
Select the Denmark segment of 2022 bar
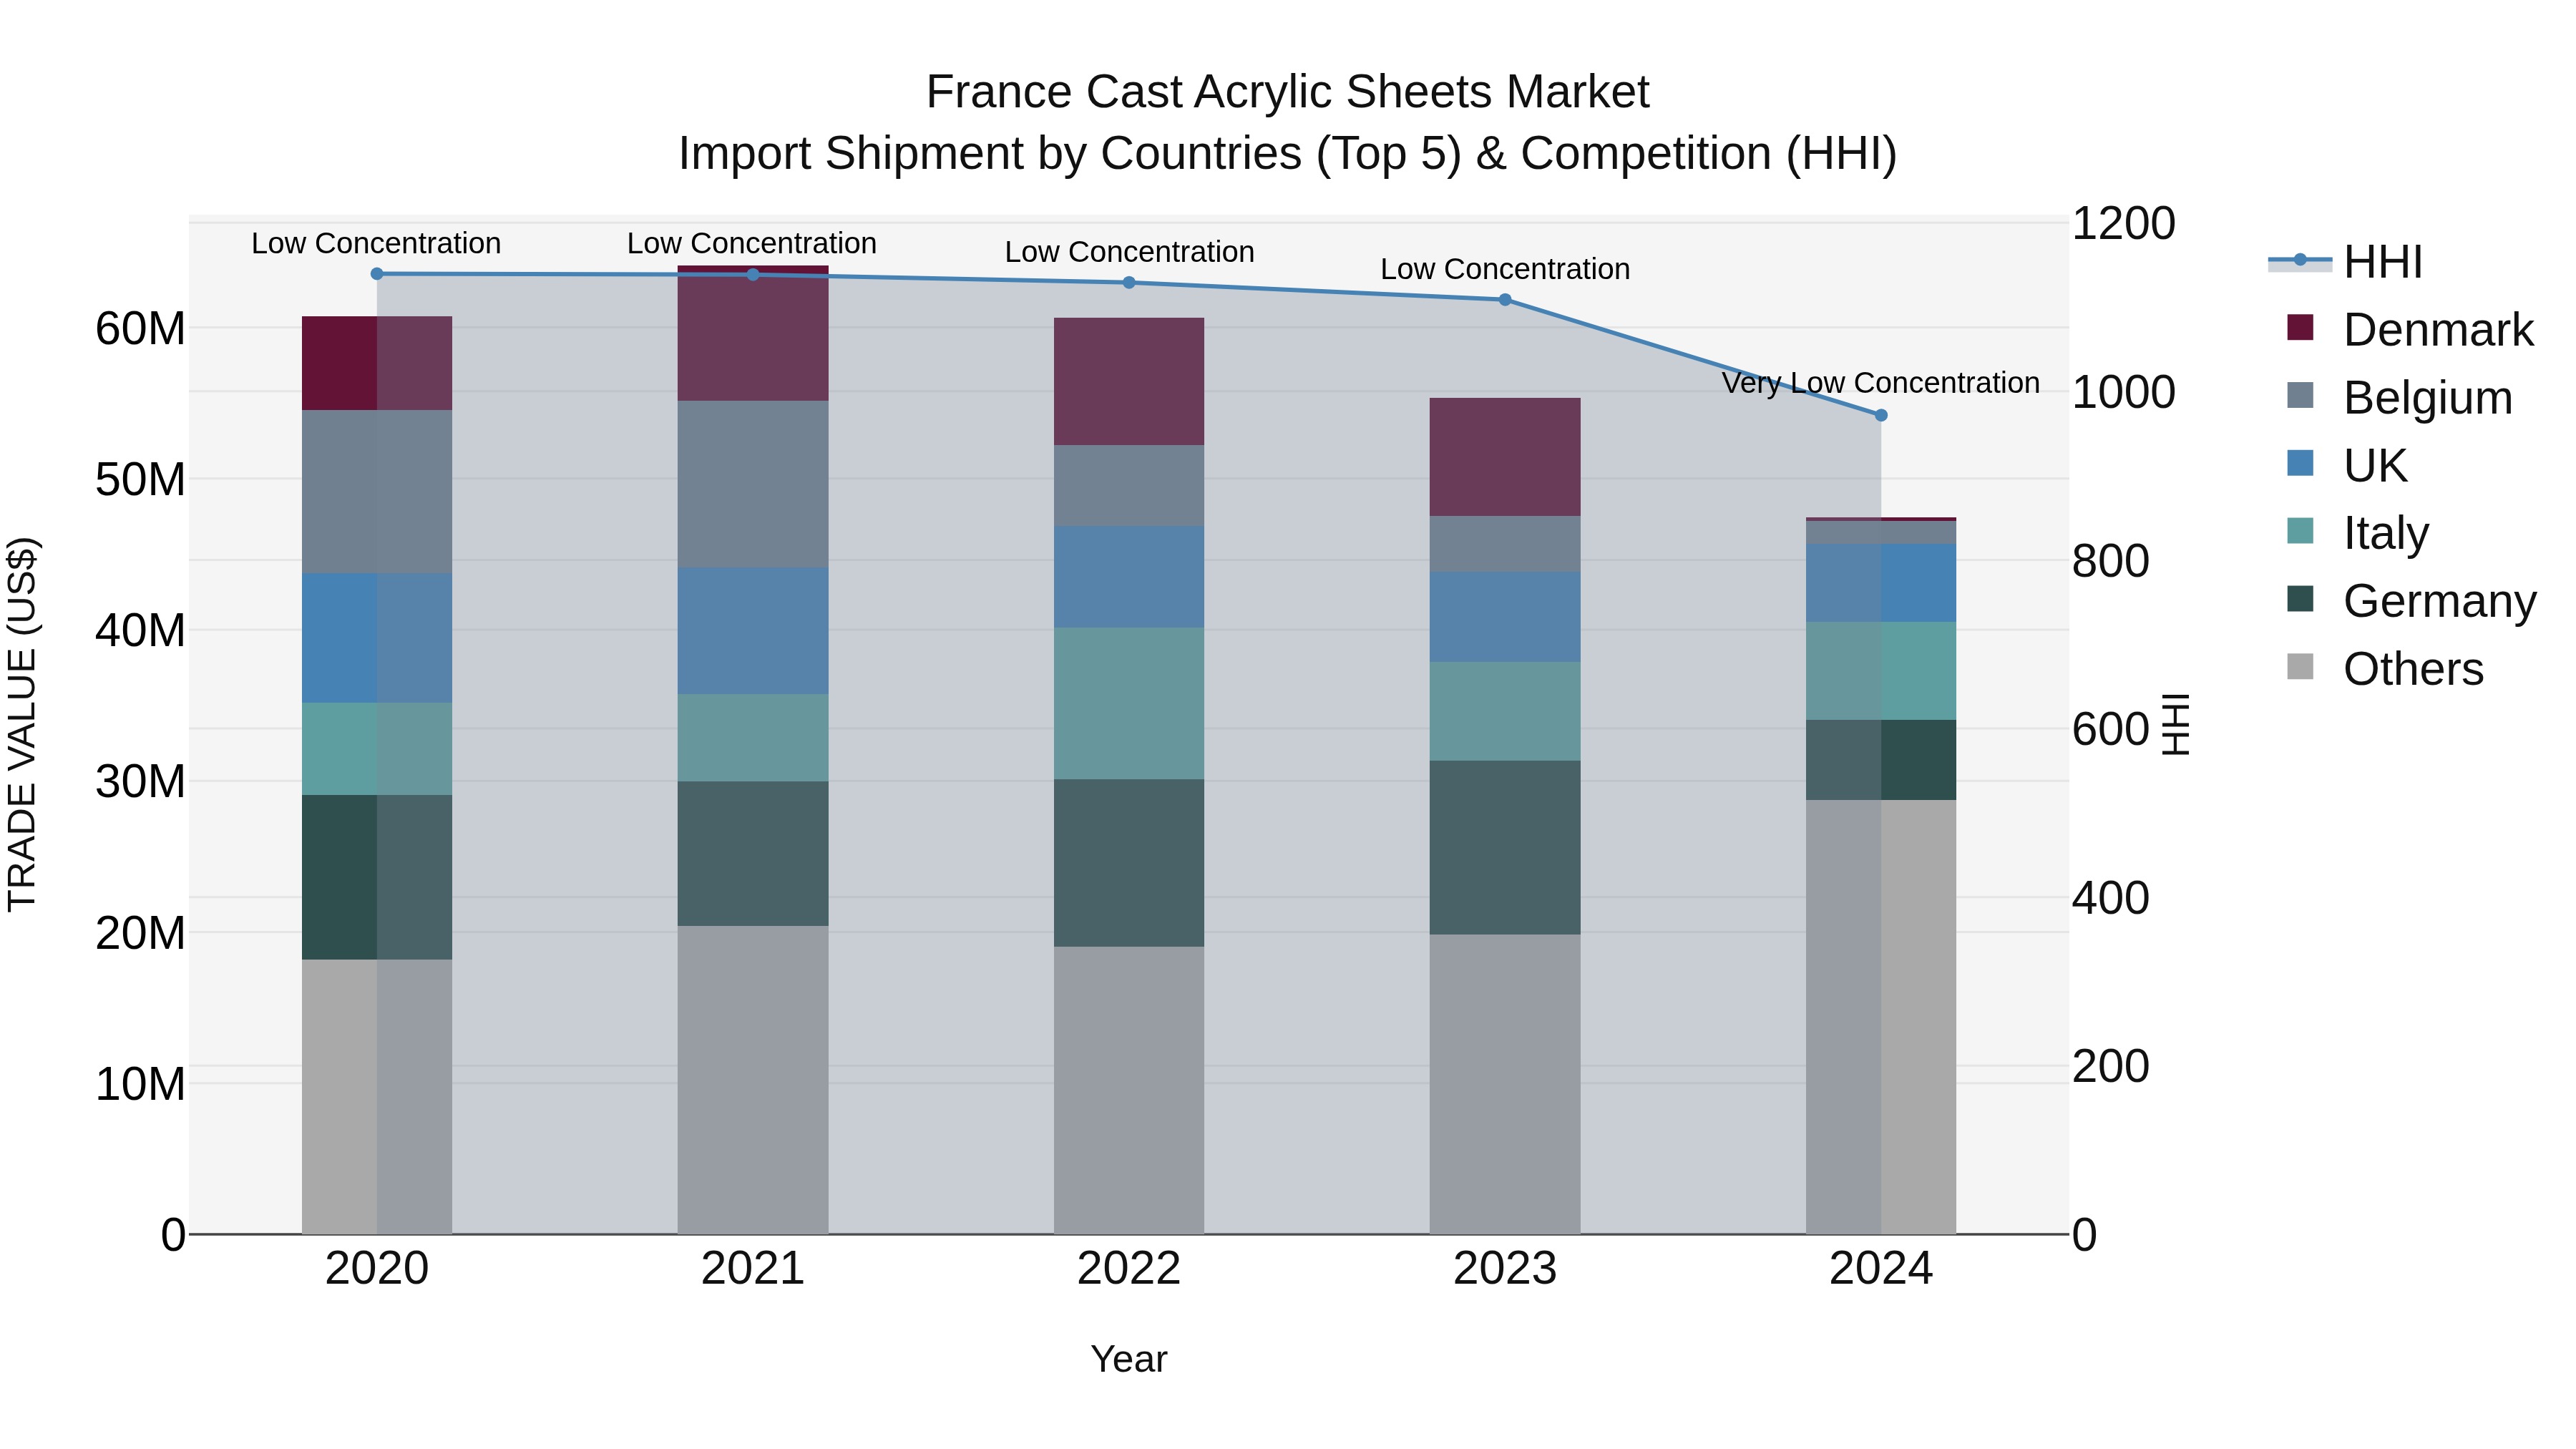(x=1129, y=381)
